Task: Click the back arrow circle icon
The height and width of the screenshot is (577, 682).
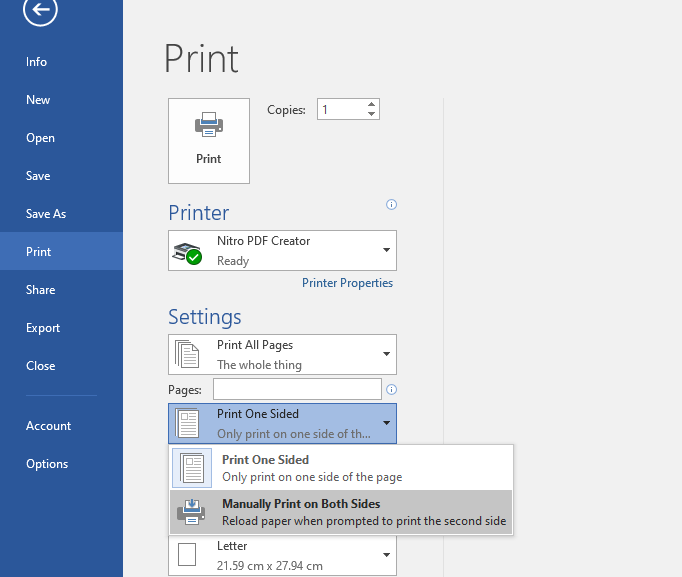Action: pos(40,10)
